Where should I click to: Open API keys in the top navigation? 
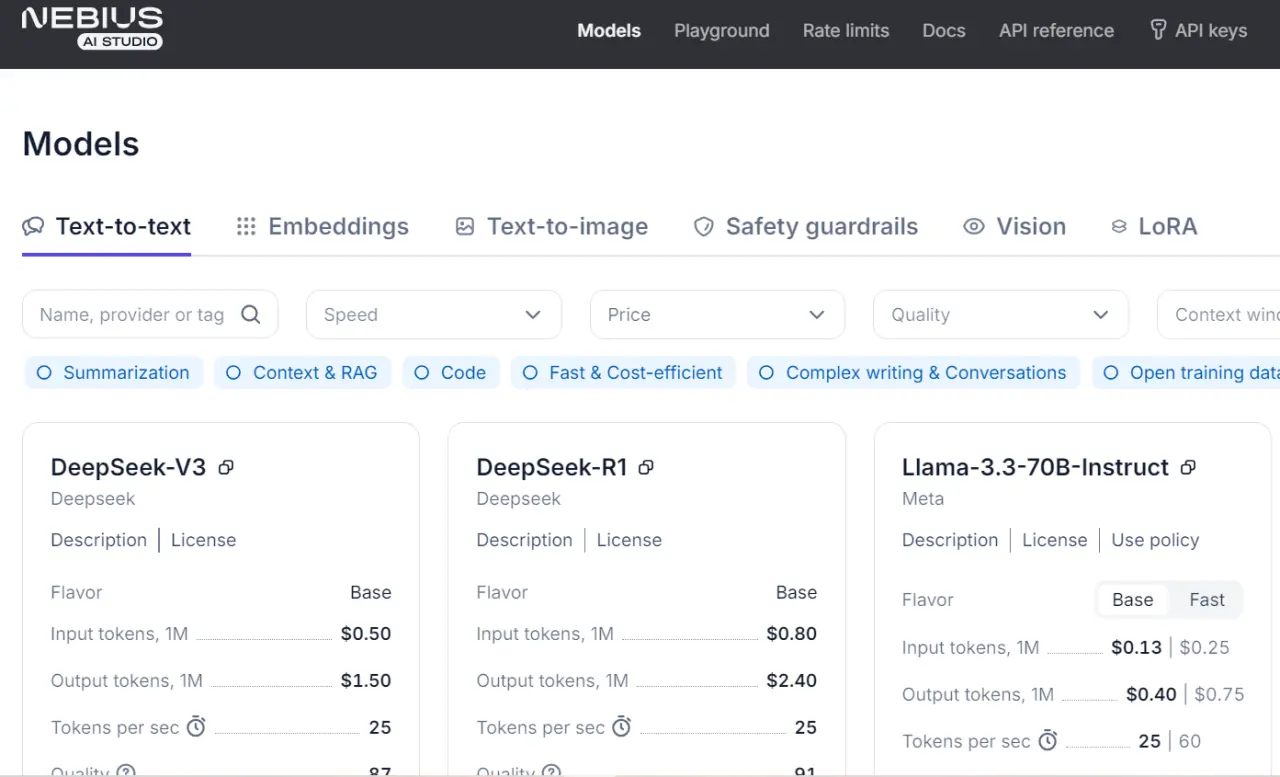coord(1198,31)
